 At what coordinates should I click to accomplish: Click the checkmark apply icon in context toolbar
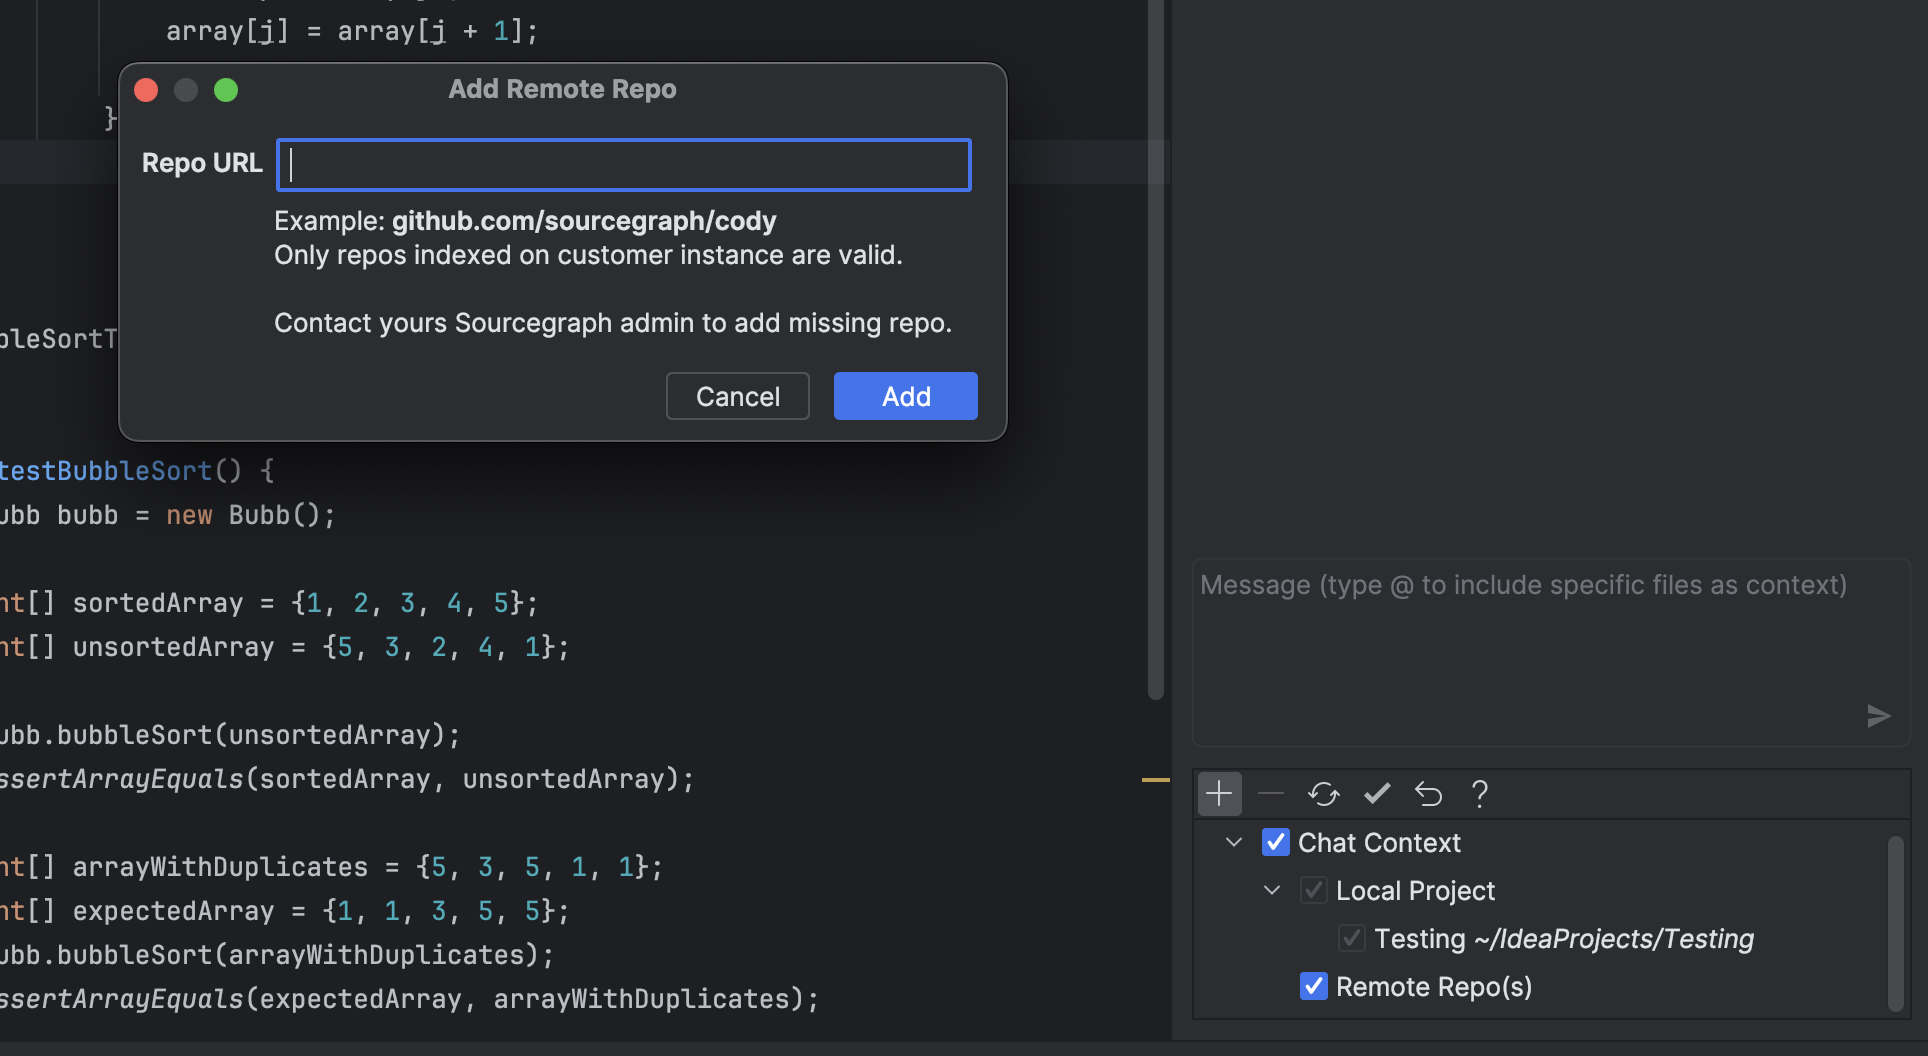click(x=1377, y=794)
